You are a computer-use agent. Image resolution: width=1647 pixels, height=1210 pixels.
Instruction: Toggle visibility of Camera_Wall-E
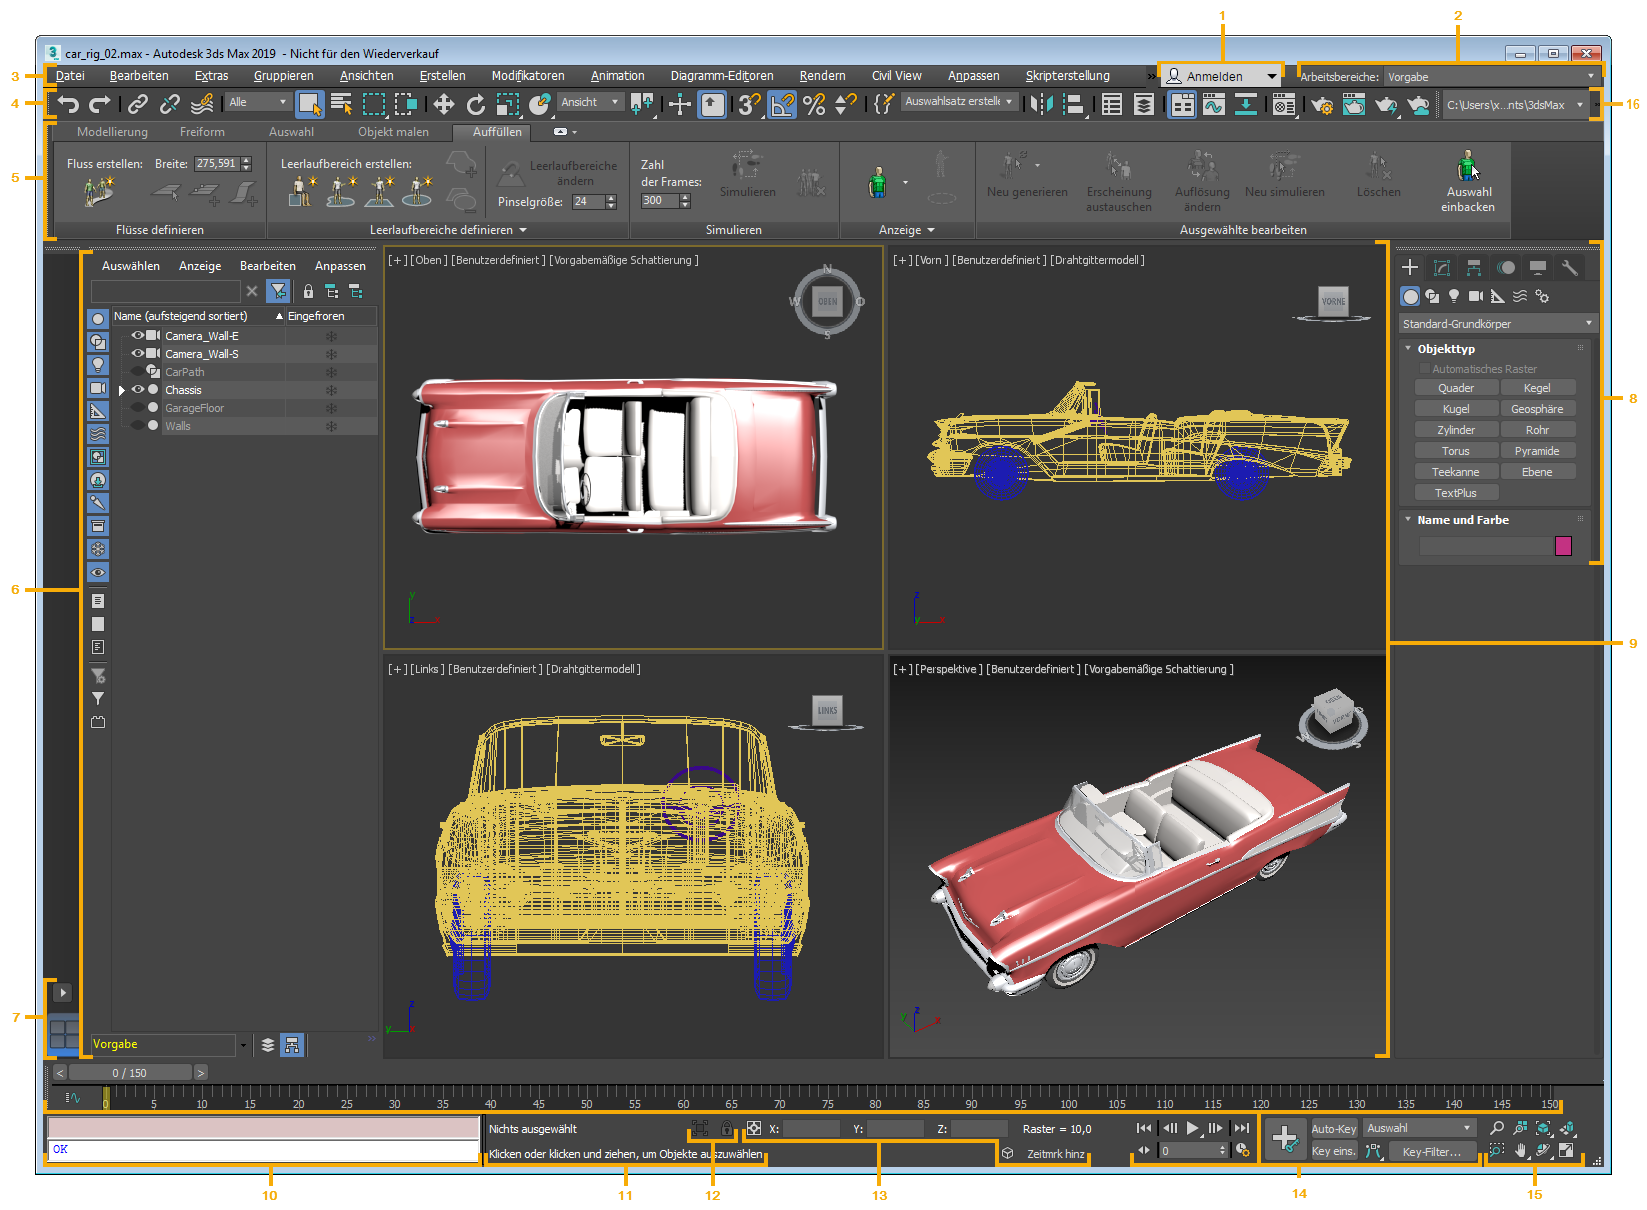pos(138,336)
